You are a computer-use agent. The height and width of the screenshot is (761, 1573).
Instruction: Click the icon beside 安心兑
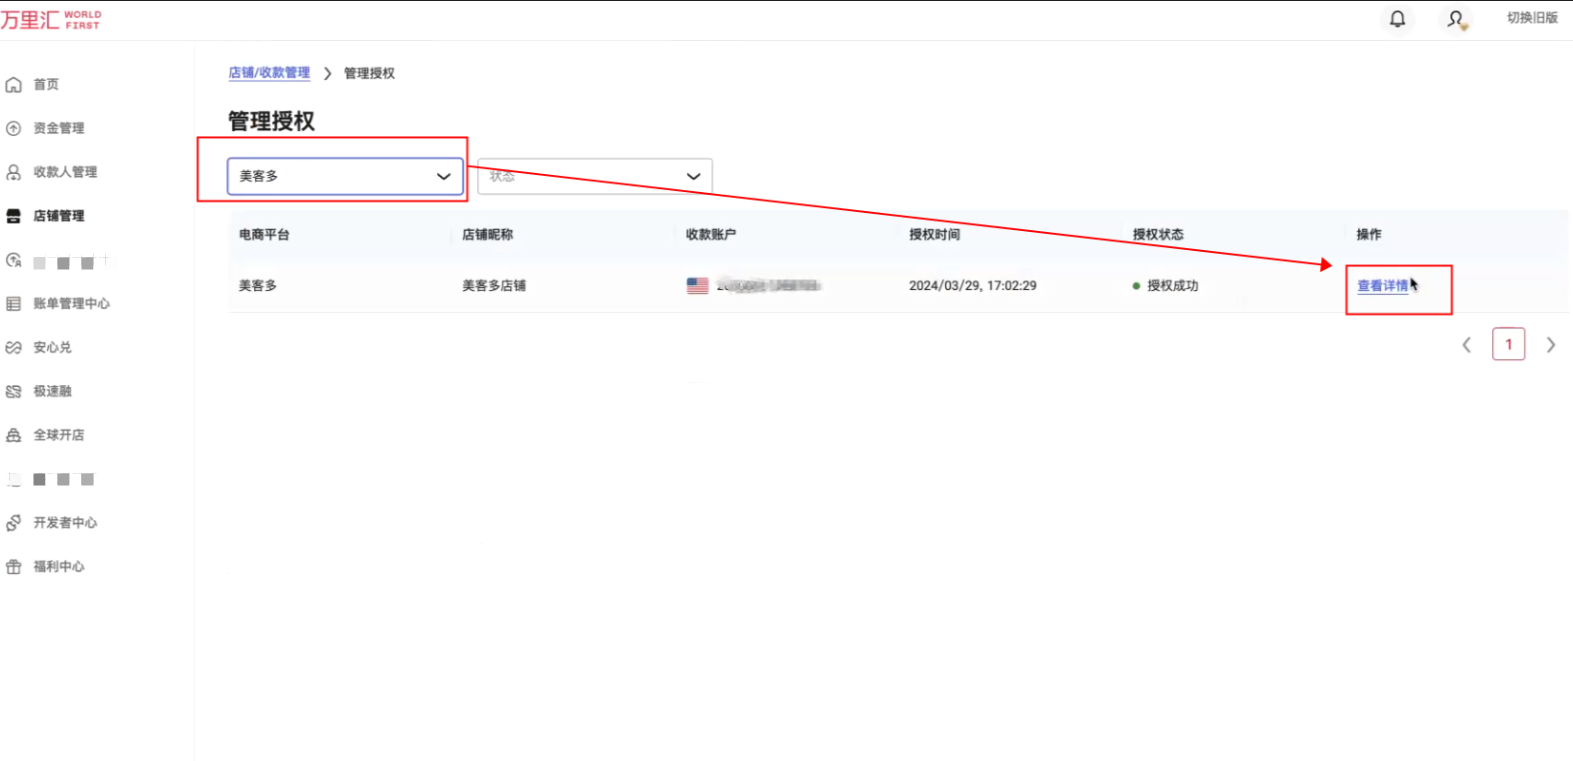pos(14,348)
